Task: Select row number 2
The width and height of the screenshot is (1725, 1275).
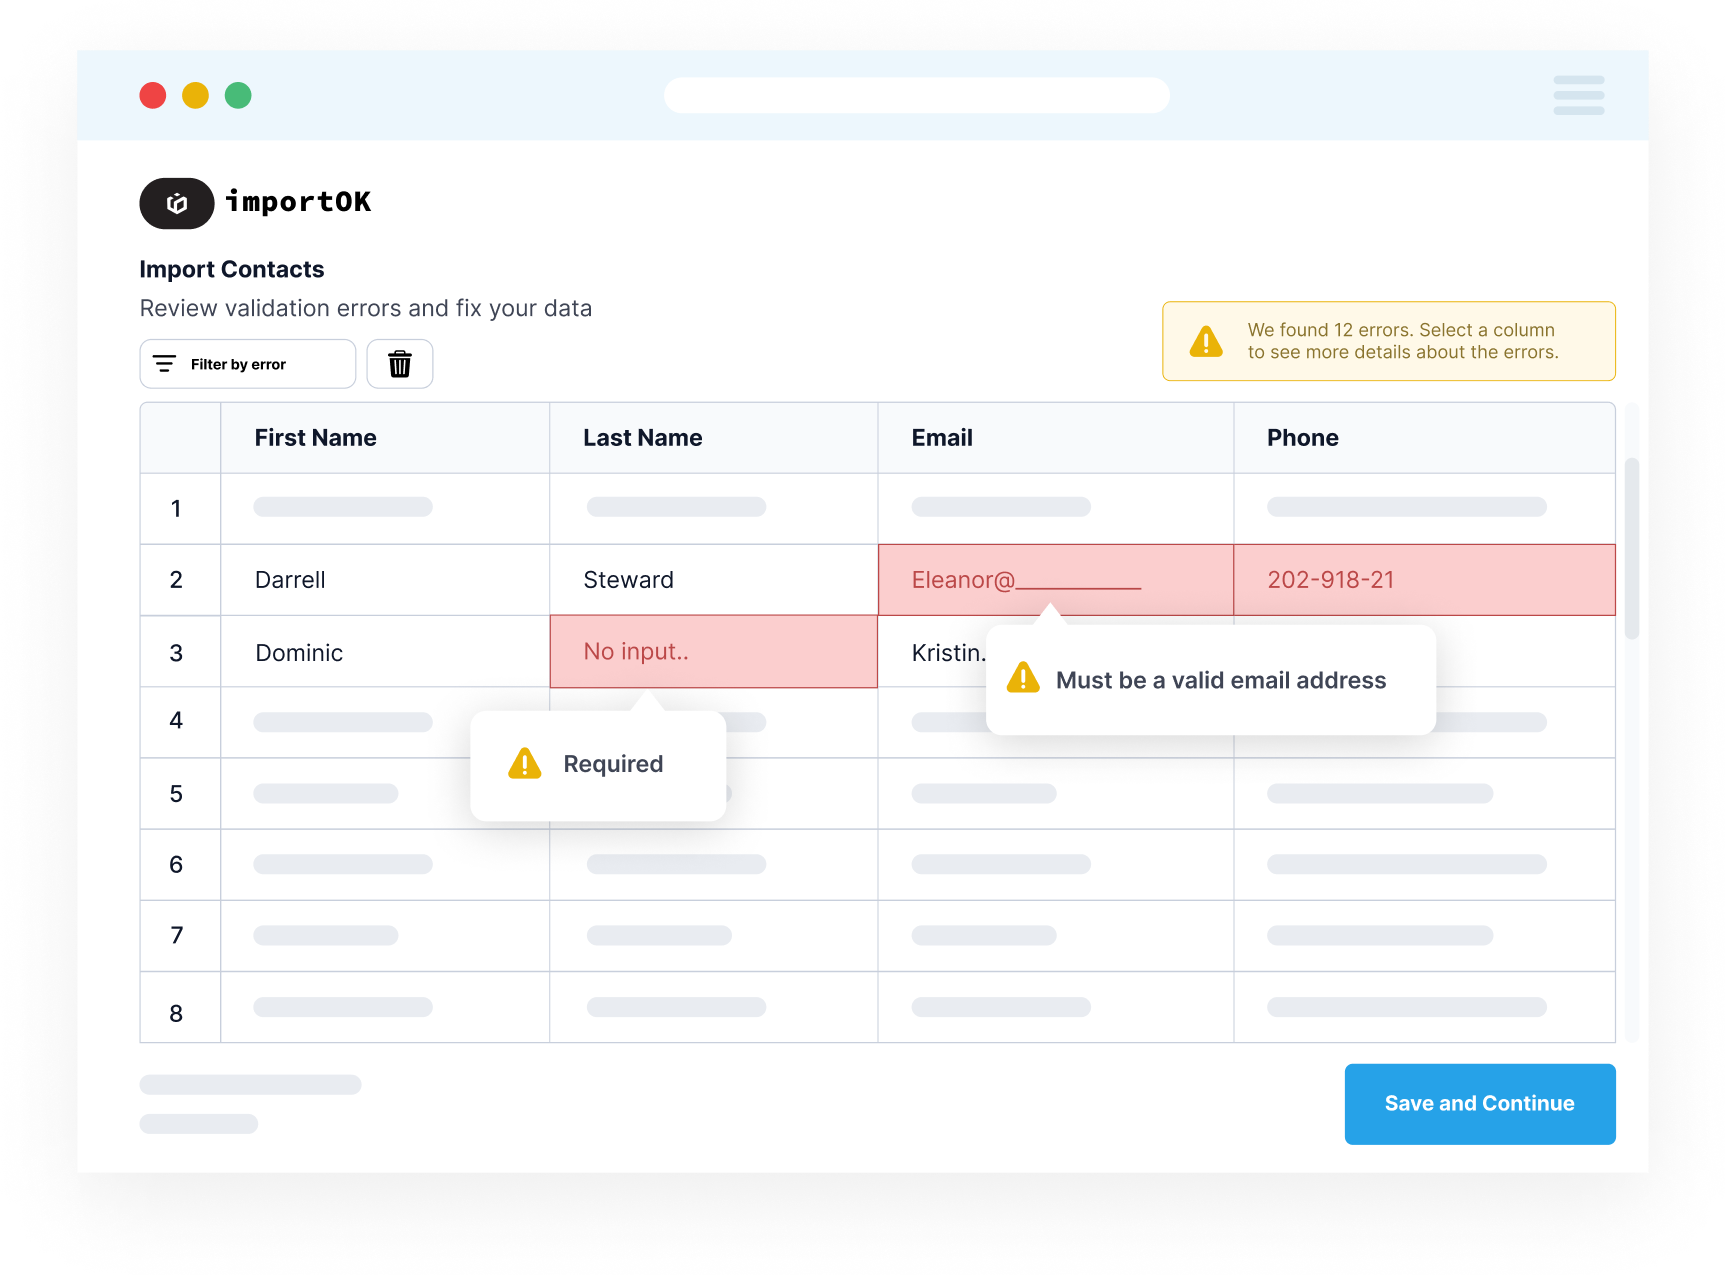Action: [180, 580]
